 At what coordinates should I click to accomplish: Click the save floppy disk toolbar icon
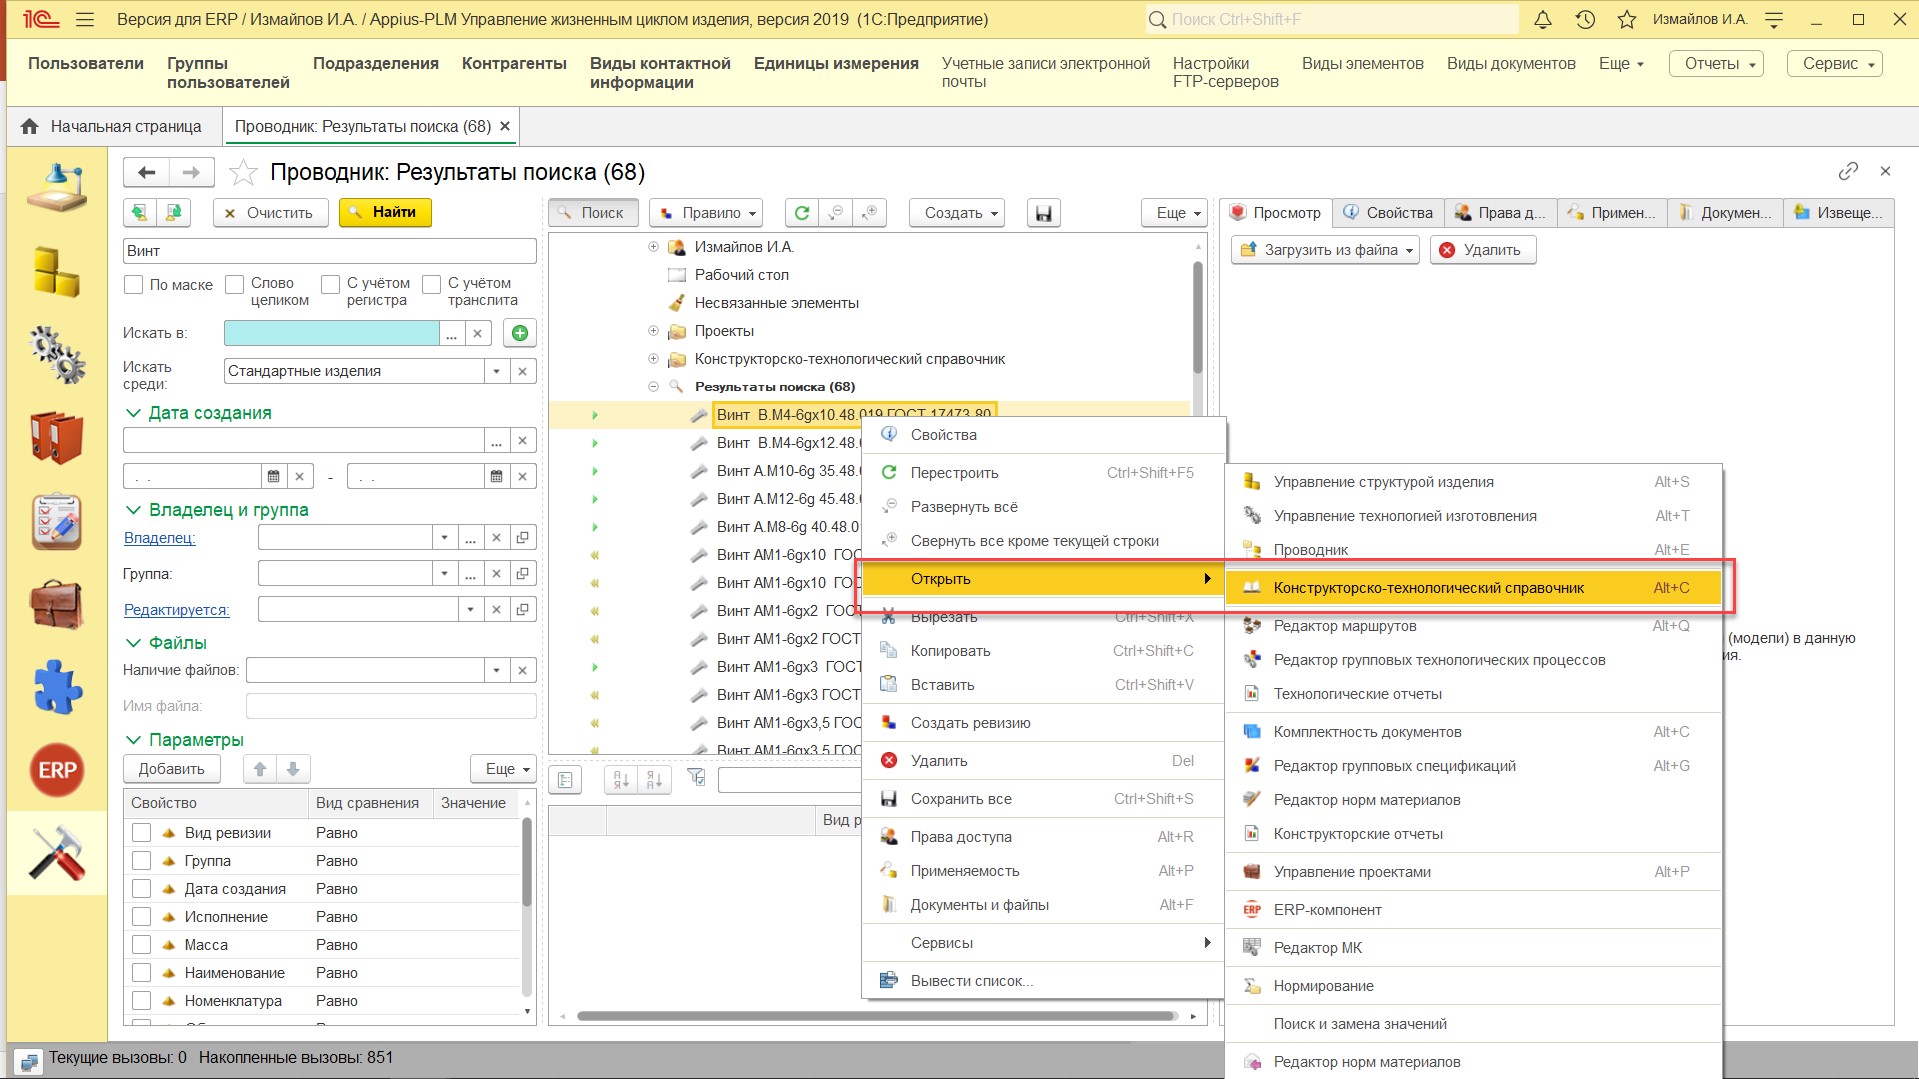[1043, 213]
